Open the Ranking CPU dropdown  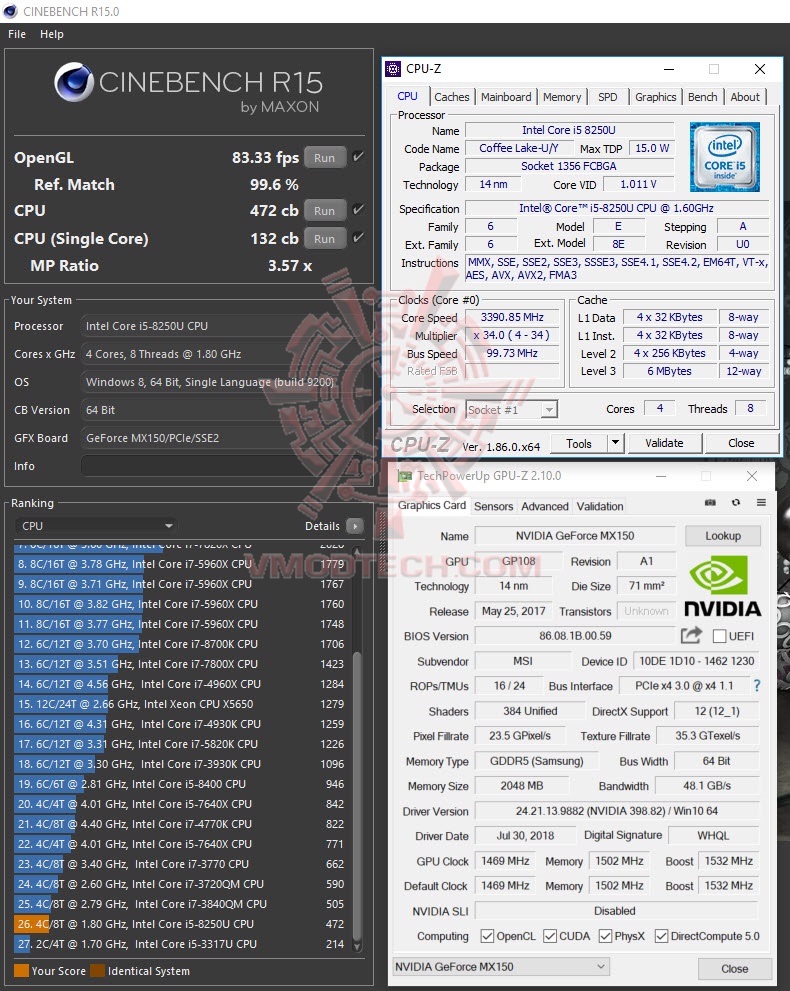[x=96, y=526]
